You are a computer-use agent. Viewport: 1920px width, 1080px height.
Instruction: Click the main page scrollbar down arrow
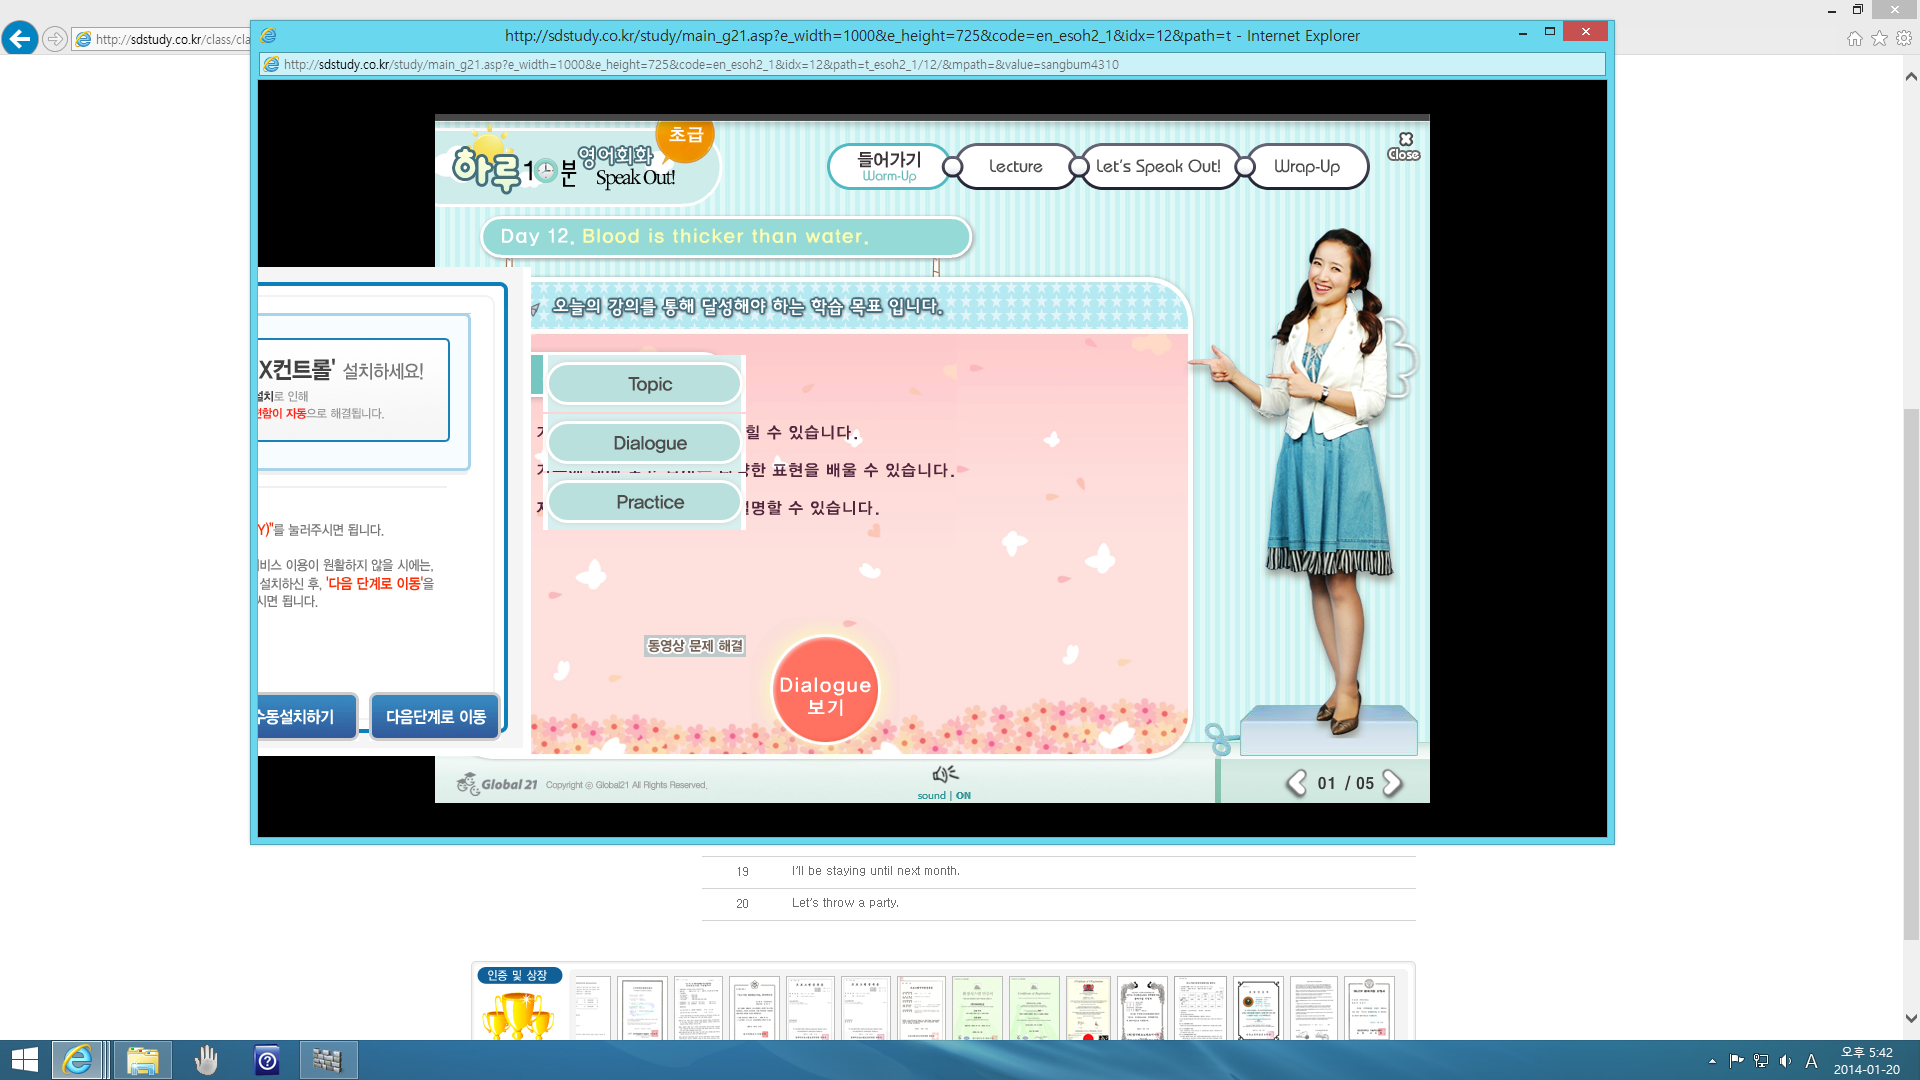click(x=1911, y=1019)
